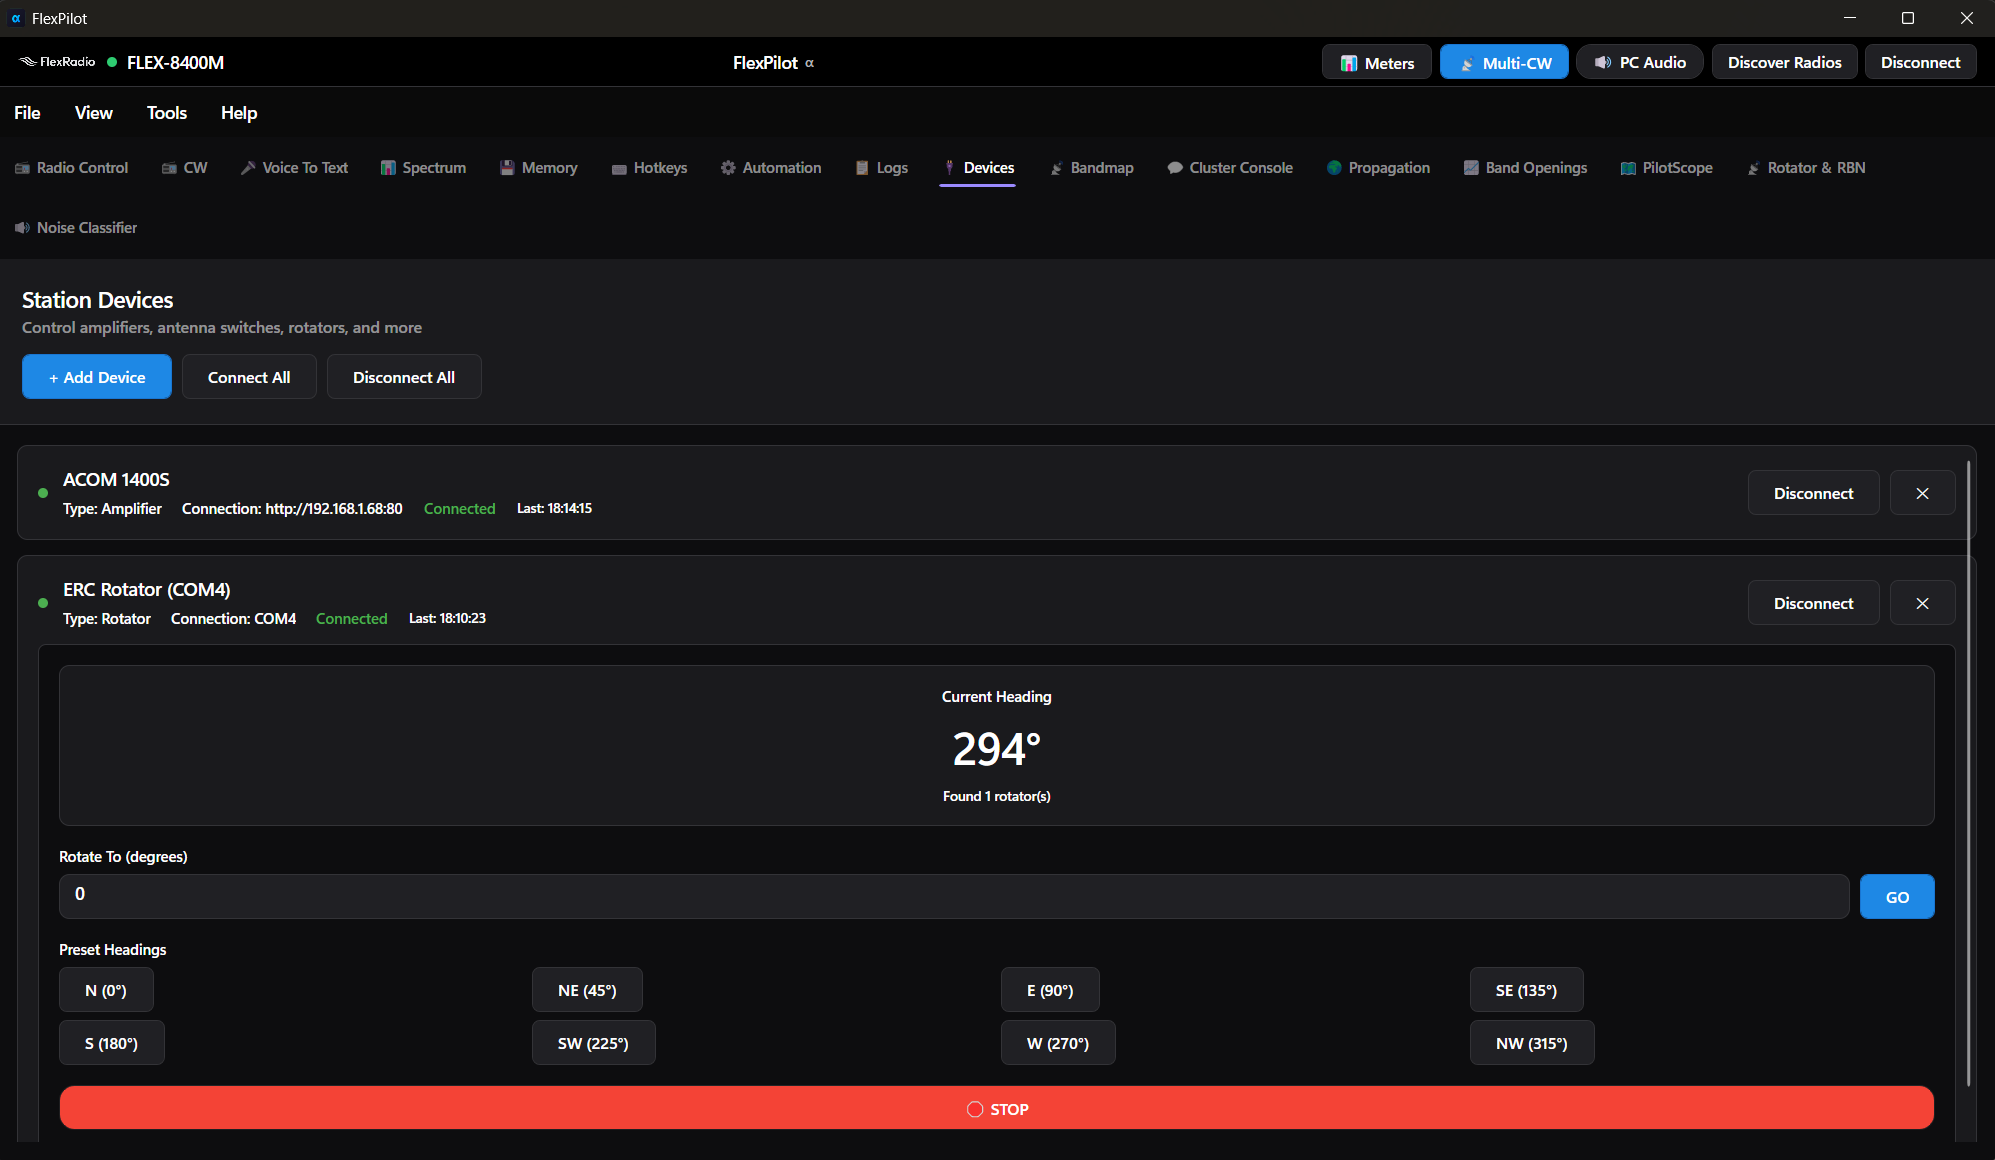This screenshot has width=1995, height=1160.
Task: Toggle the Multi-CW mode button
Action: click(1504, 62)
